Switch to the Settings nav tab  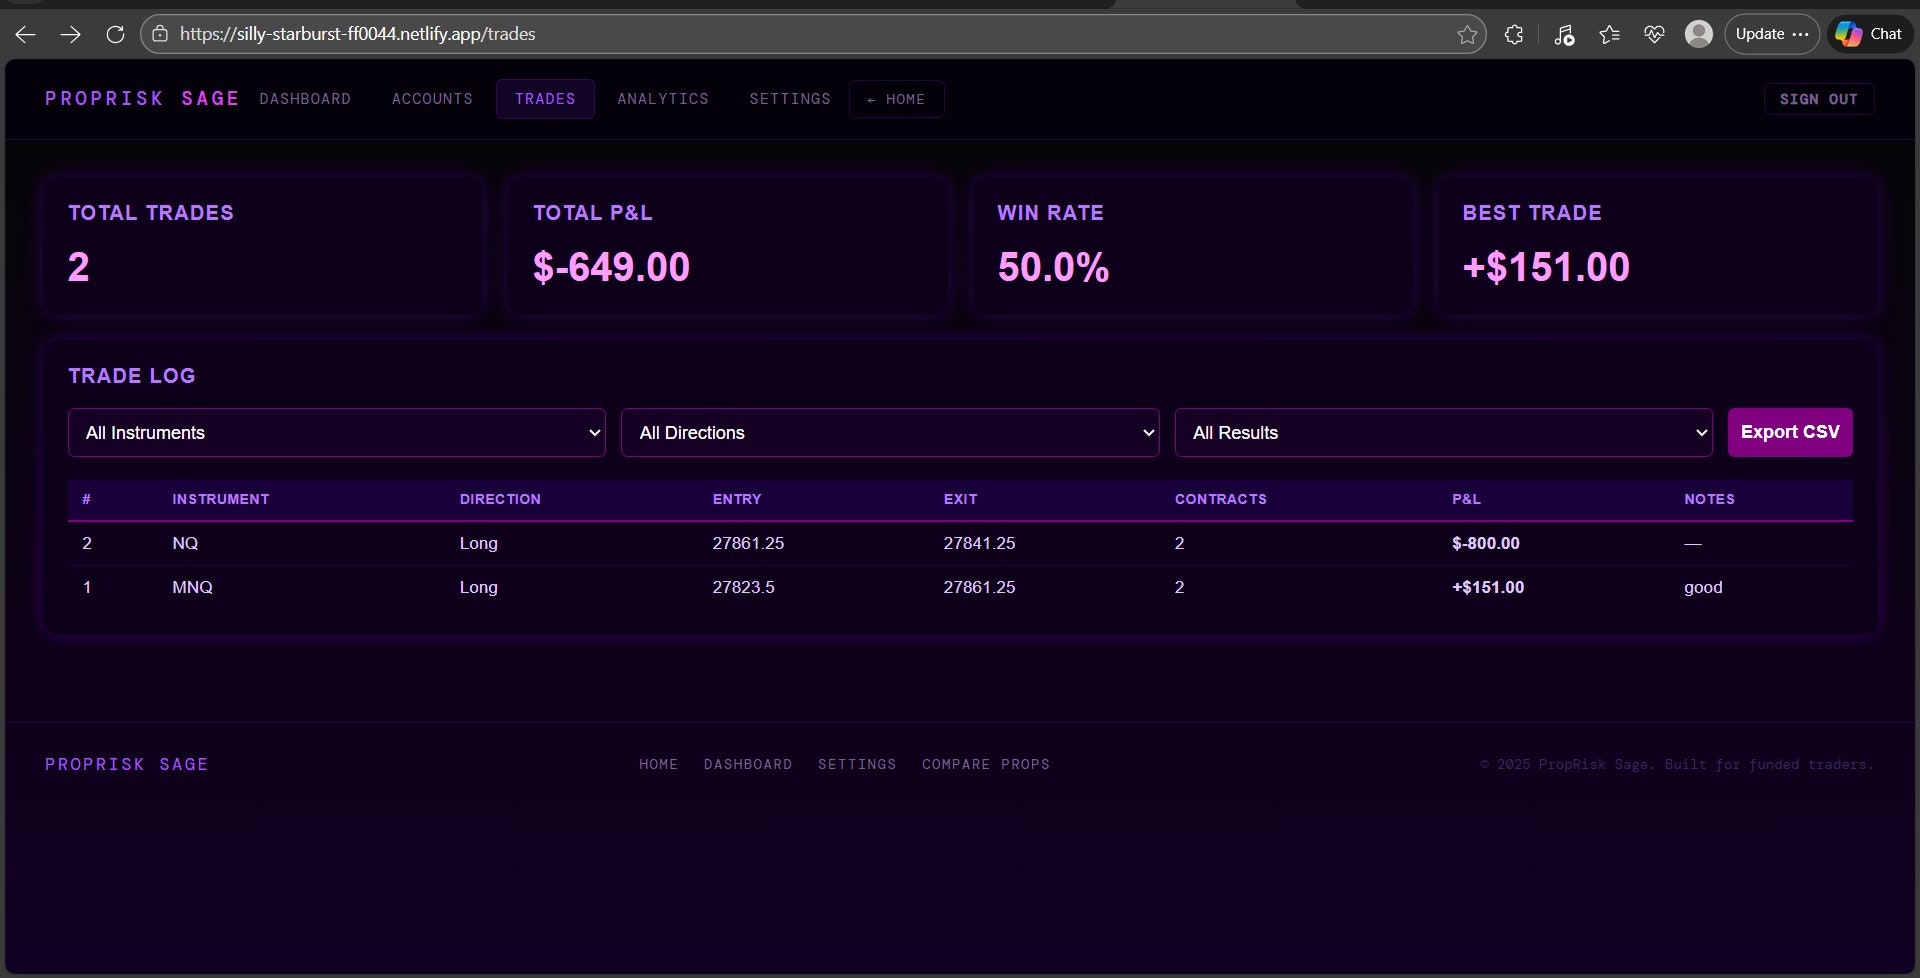pyautogui.click(x=790, y=99)
